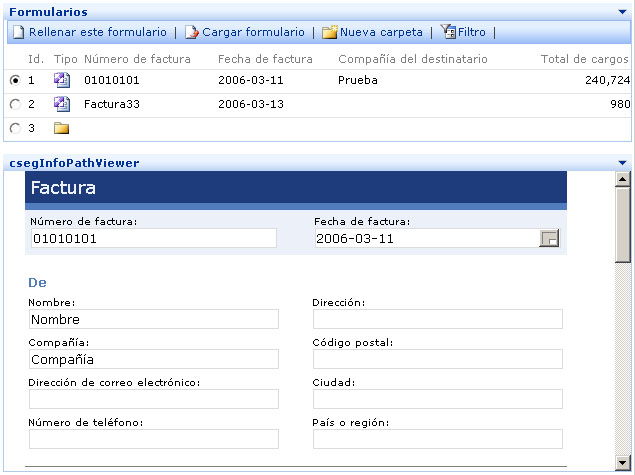Click the Compañía input field
Viewport: 635px width, 475px height.
coord(154,359)
